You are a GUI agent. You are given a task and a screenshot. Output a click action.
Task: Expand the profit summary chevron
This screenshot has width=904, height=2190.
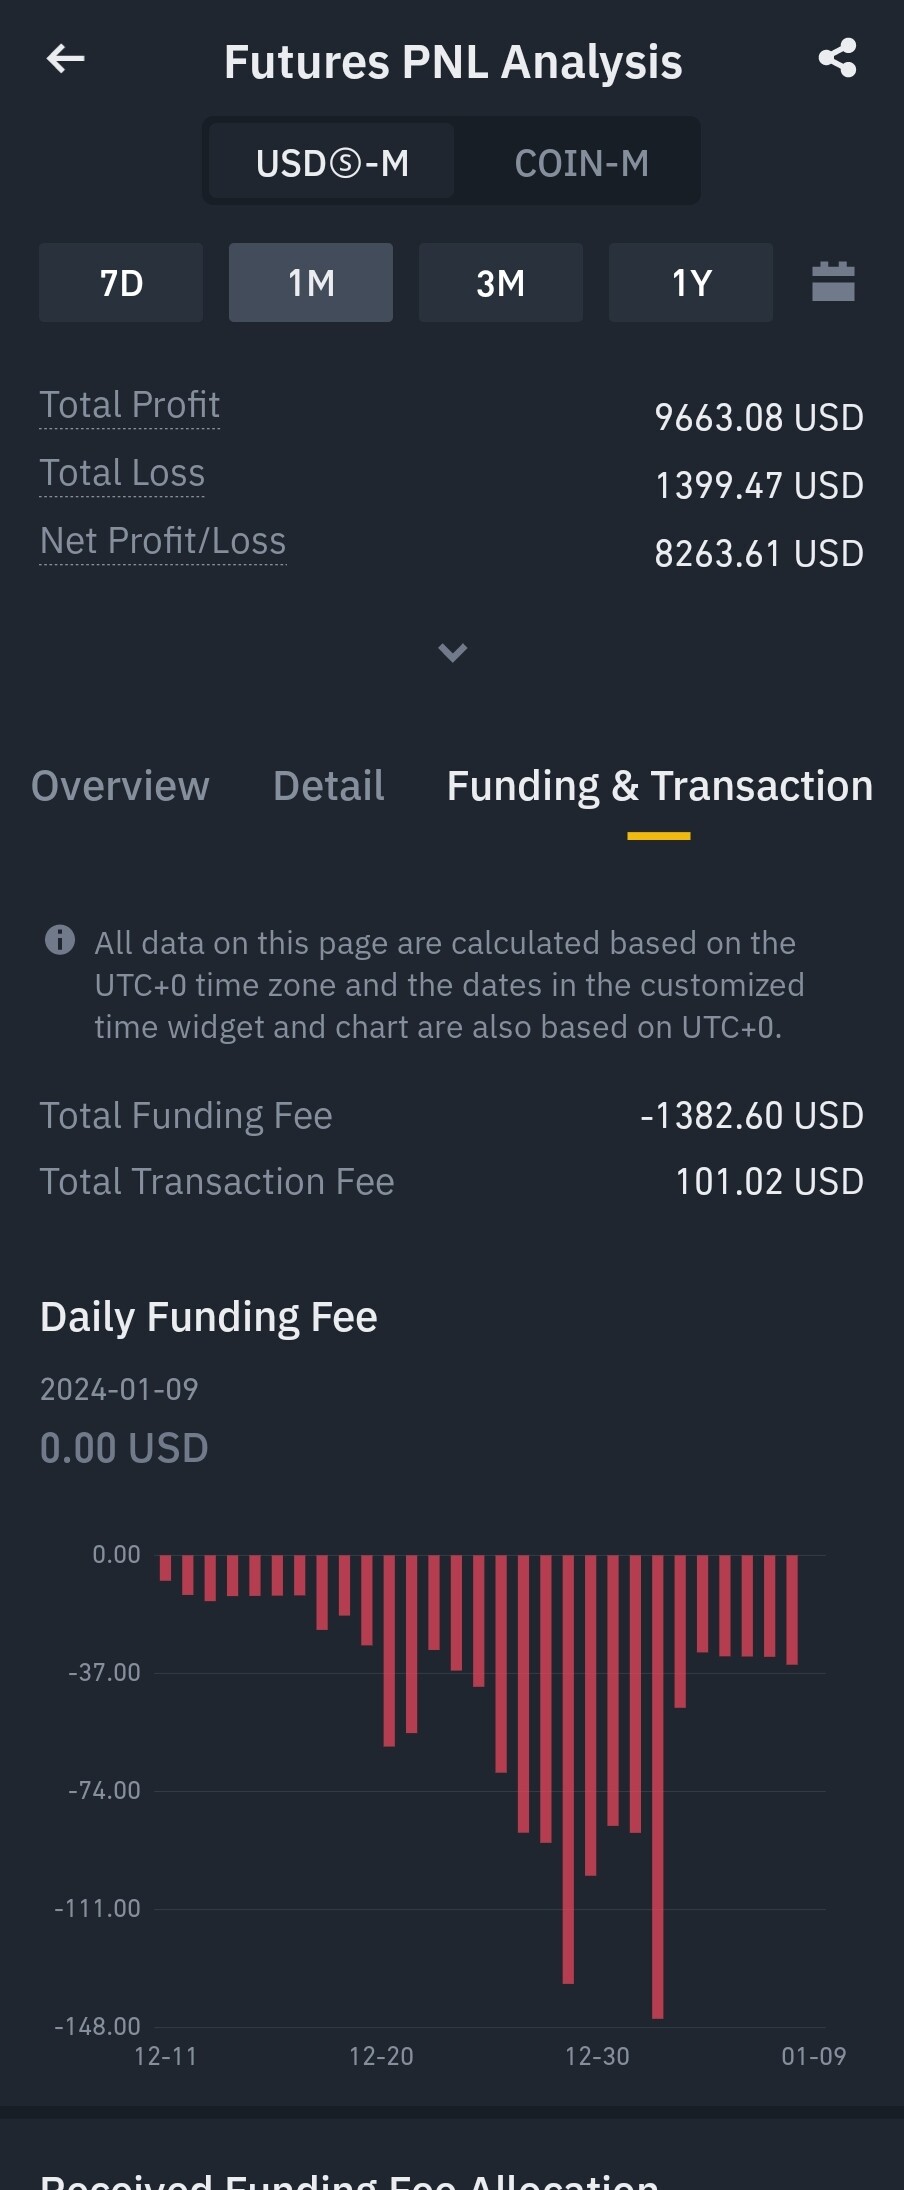pyautogui.click(x=452, y=653)
